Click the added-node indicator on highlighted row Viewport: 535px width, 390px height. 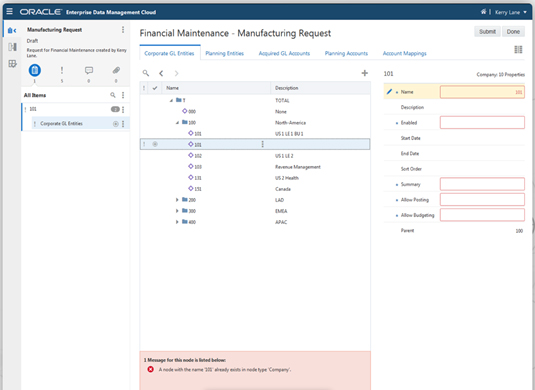click(155, 144)
